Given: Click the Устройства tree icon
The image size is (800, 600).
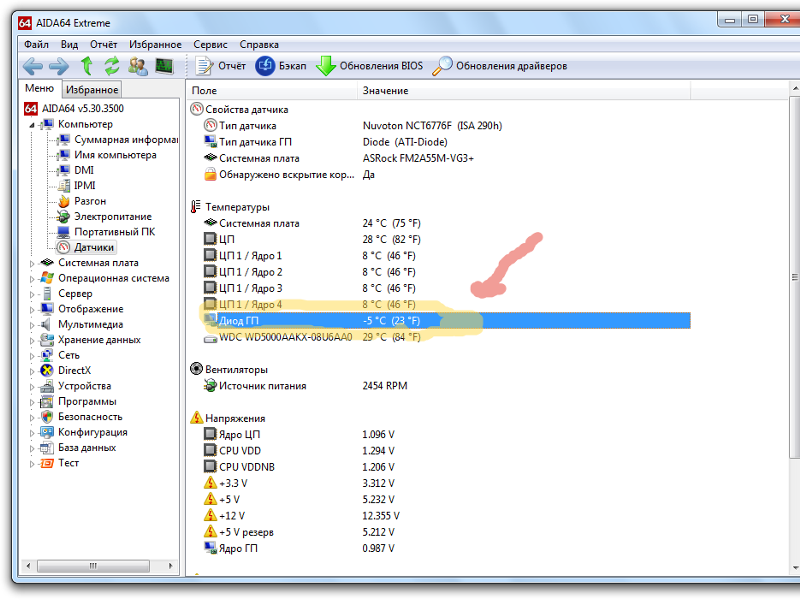Looking at the screenshot, I should [x=47, y=386].
